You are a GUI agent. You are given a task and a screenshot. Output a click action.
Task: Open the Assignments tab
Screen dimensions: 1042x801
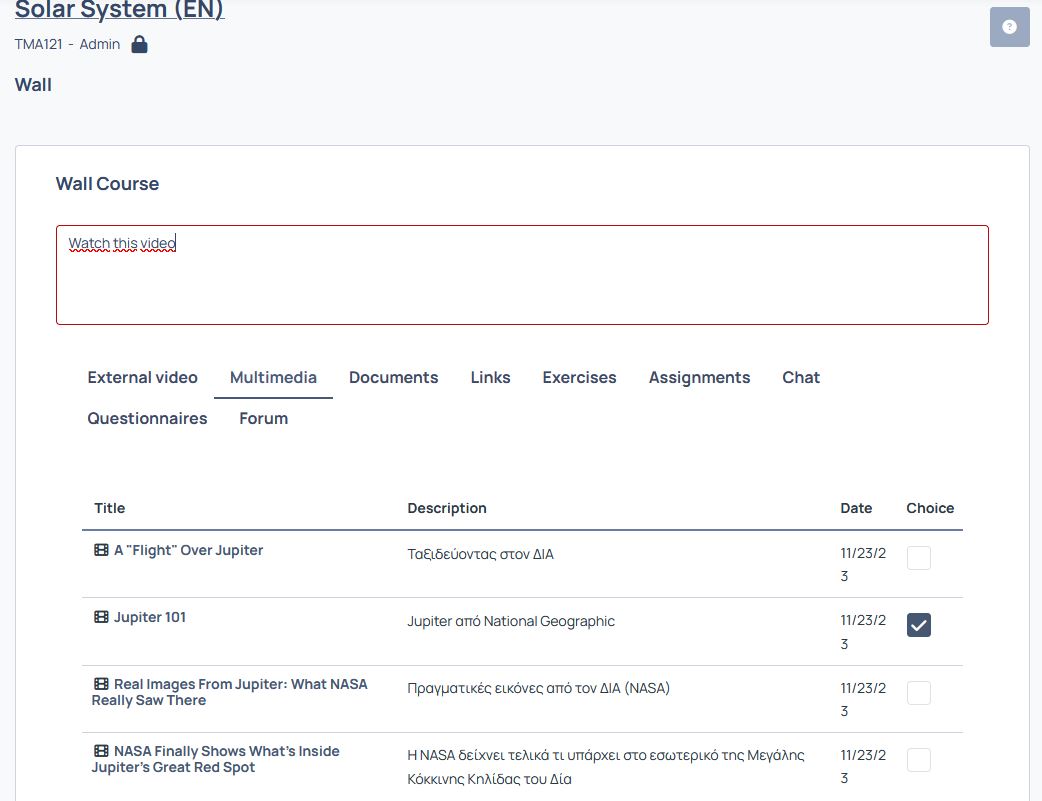(699, 378)
